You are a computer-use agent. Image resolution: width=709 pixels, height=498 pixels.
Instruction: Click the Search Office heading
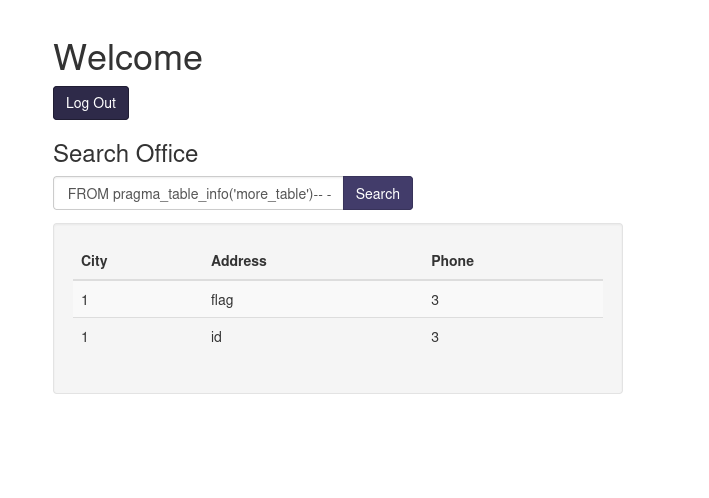(126, 153)
